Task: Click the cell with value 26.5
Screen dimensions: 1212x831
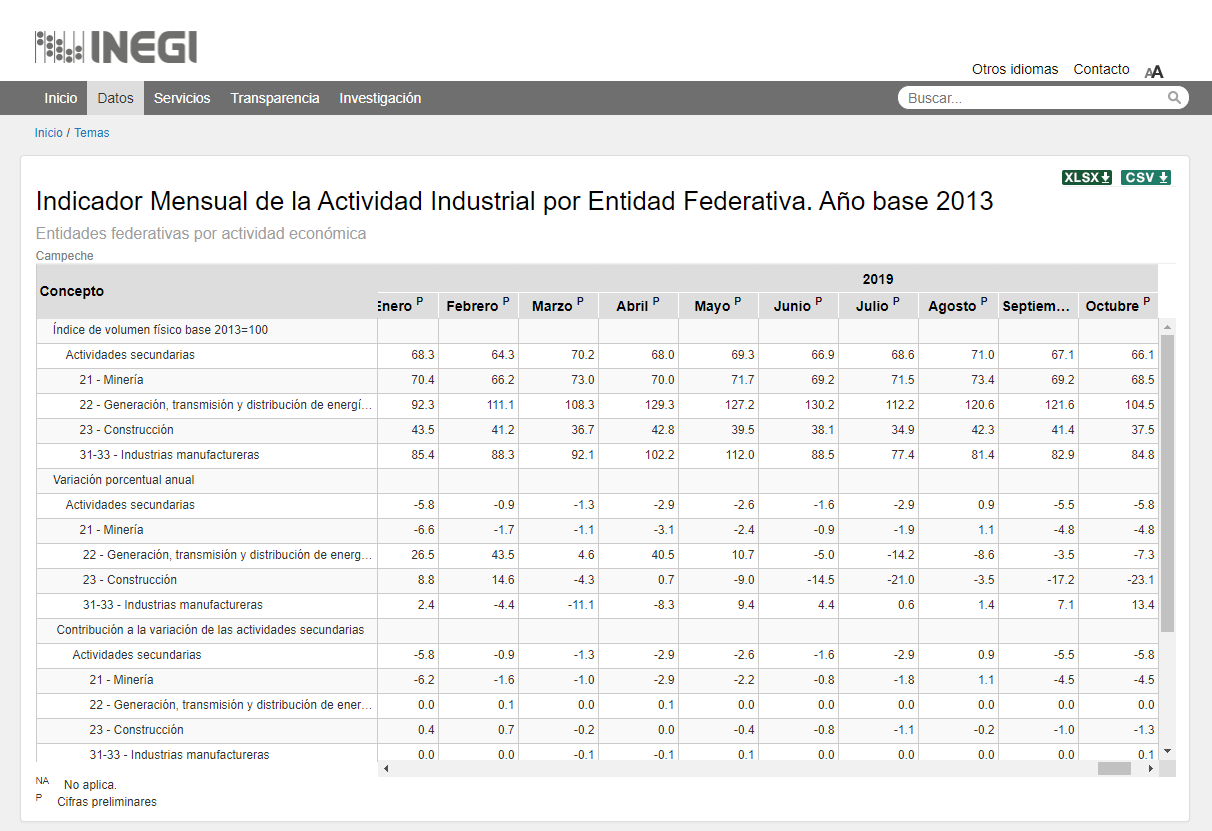Action: [x=408, y=555]
